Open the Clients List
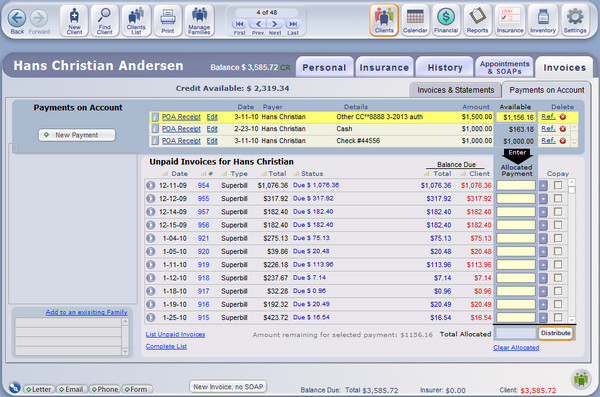The width and height of the screenshot is (600, 397). [136, 21]
